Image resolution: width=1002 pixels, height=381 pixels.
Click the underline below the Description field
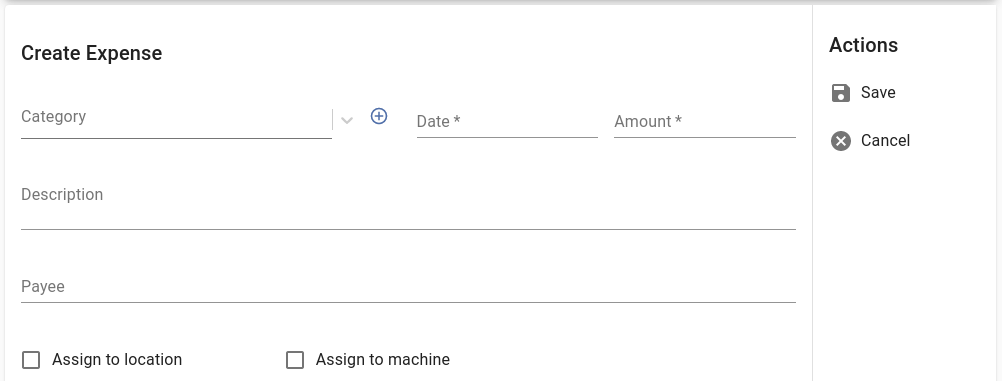408,229
